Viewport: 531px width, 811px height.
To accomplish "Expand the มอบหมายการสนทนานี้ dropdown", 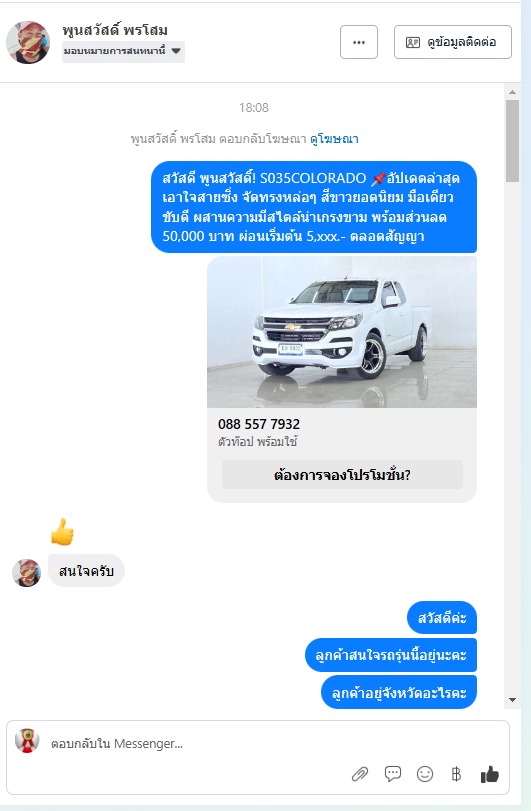I will (123, 51).
